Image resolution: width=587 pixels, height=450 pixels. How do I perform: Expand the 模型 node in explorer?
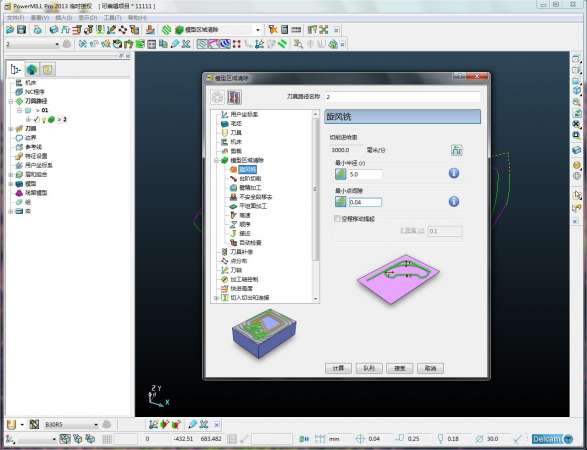tap(11, 184)
